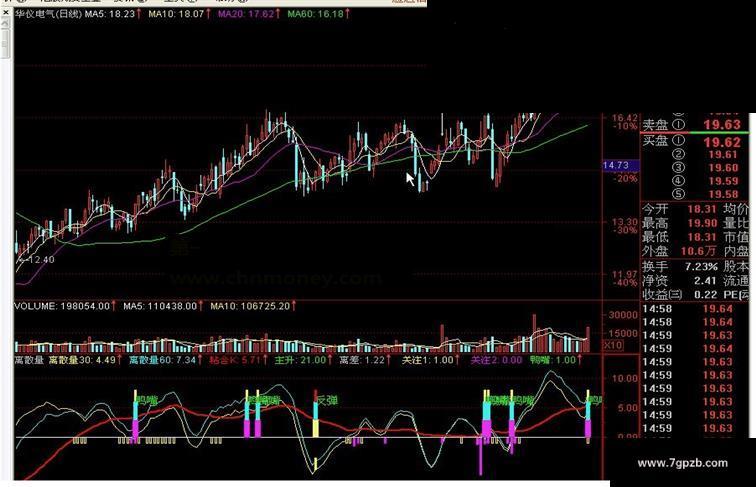Click the 5.00 indicator axis label
Image resolution: width=756 pixels, height=487 pixels.
coord(628,408)
